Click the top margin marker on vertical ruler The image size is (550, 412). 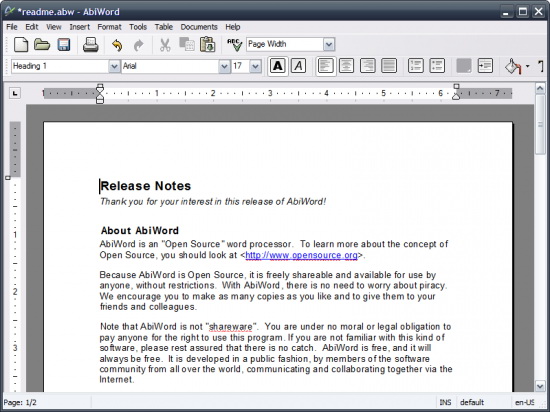8,178
